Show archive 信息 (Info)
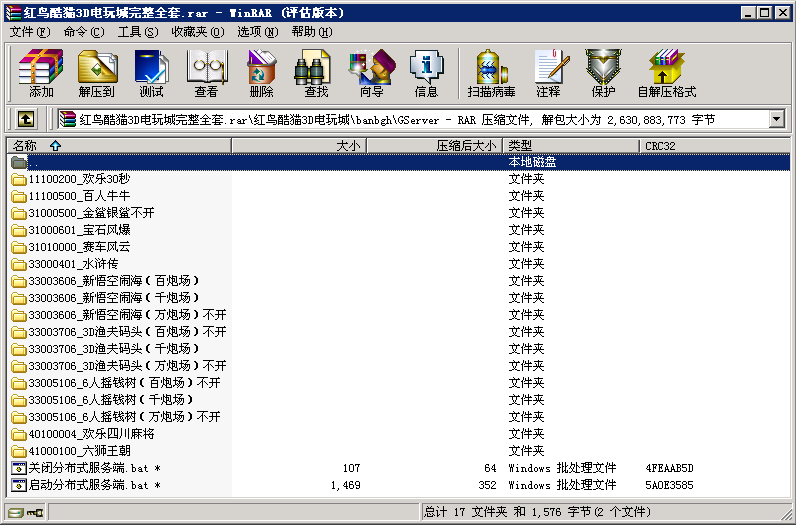 (426, 73)
